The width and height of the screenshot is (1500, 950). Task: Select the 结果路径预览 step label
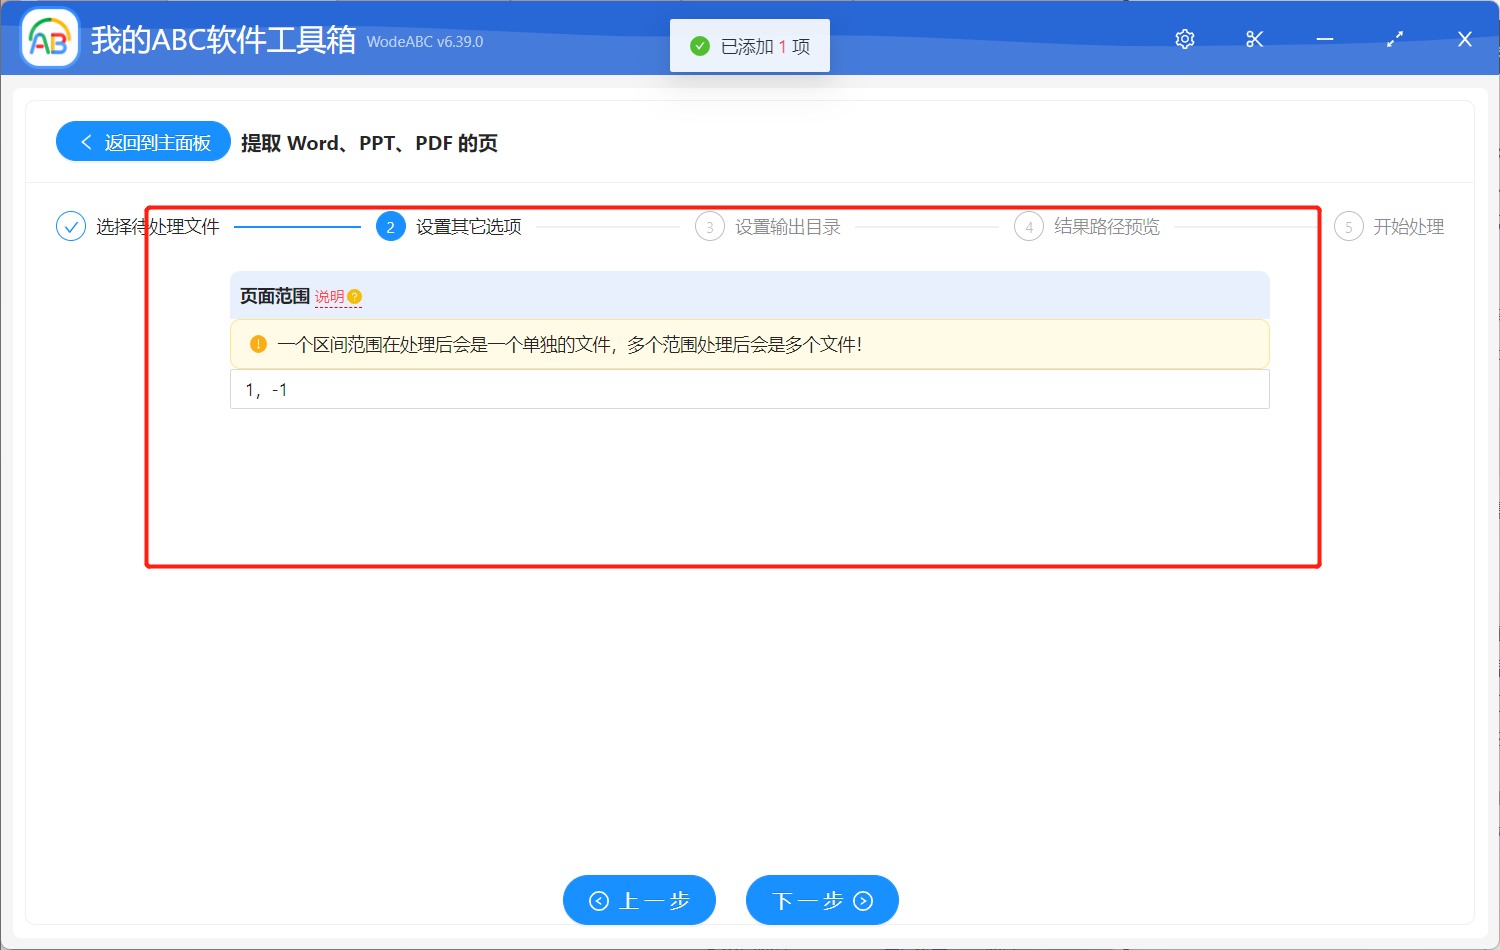point(1107,227)
